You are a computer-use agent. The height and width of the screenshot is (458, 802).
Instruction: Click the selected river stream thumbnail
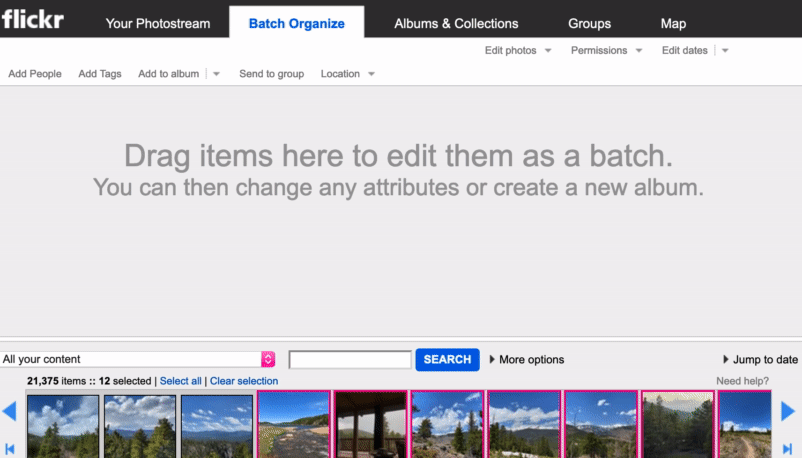(294, 425)
